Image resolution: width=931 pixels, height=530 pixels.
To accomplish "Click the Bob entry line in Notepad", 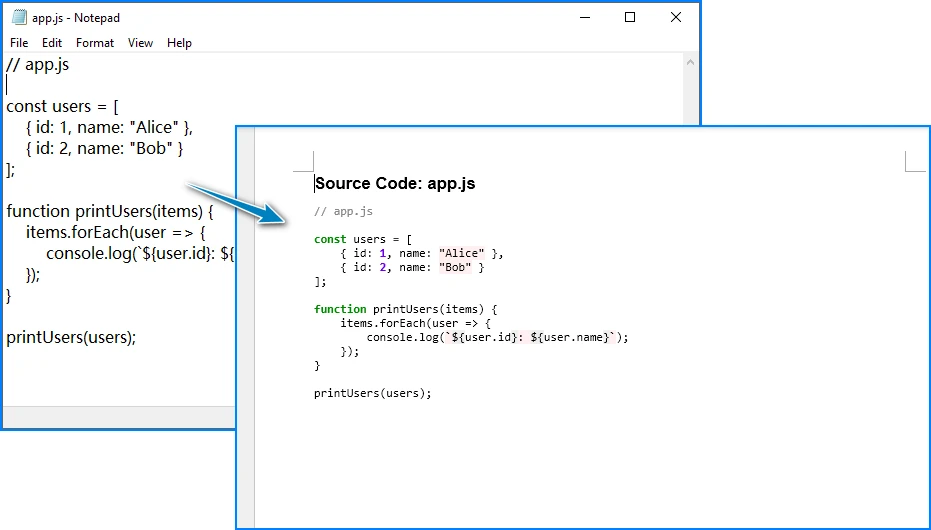I will 104,148.
